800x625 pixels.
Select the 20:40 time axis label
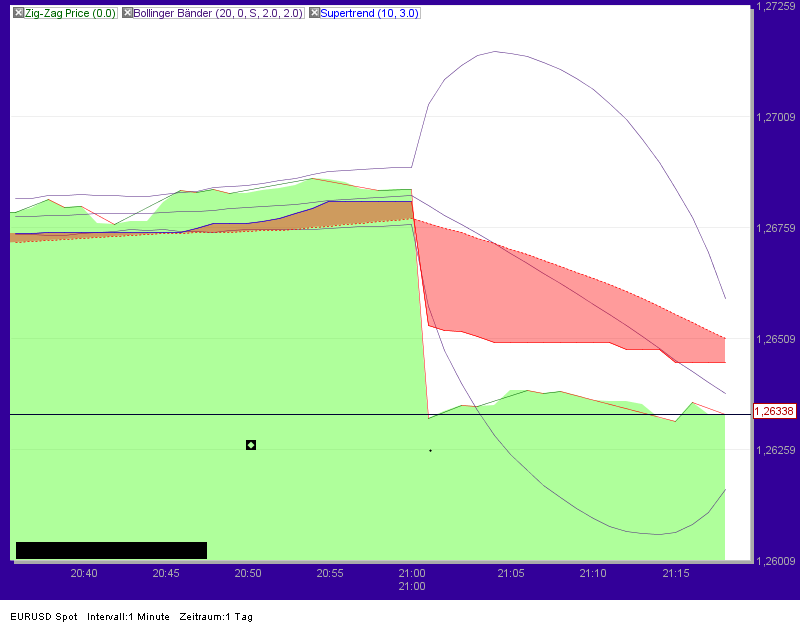tap(84, 573)
